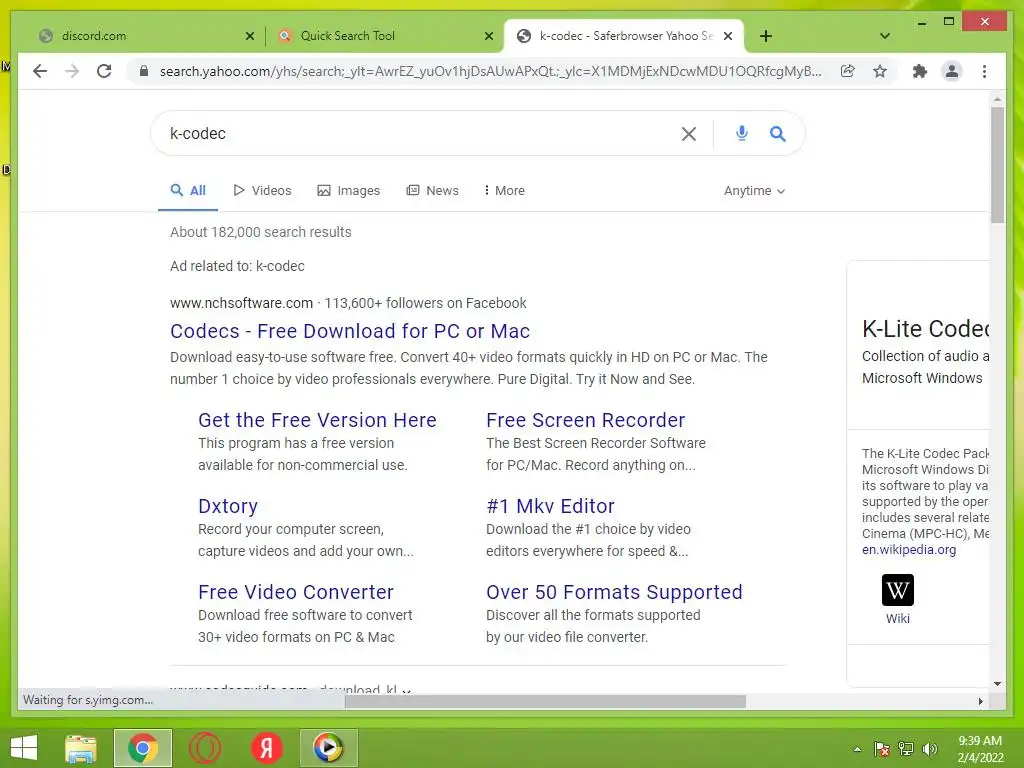Click www.nchsoftware.com ad URL text
The height and width of the screenshot is (768, 1024).
tap(242, 303)
